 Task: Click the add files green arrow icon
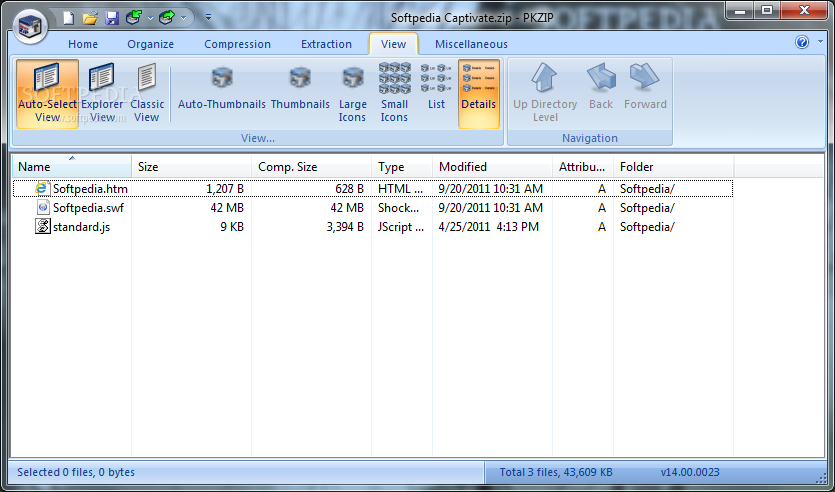(133, 18)
